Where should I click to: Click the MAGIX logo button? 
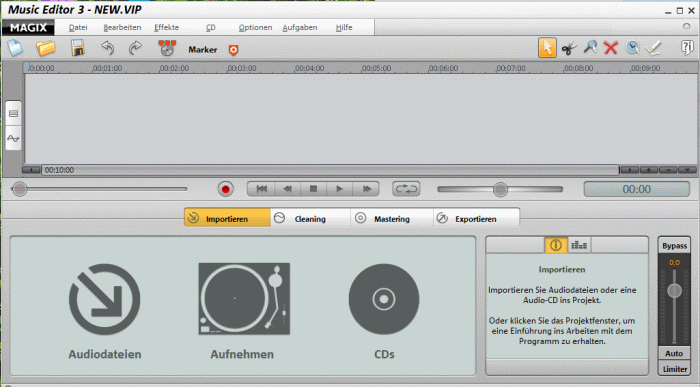click(x=28, y=28)
